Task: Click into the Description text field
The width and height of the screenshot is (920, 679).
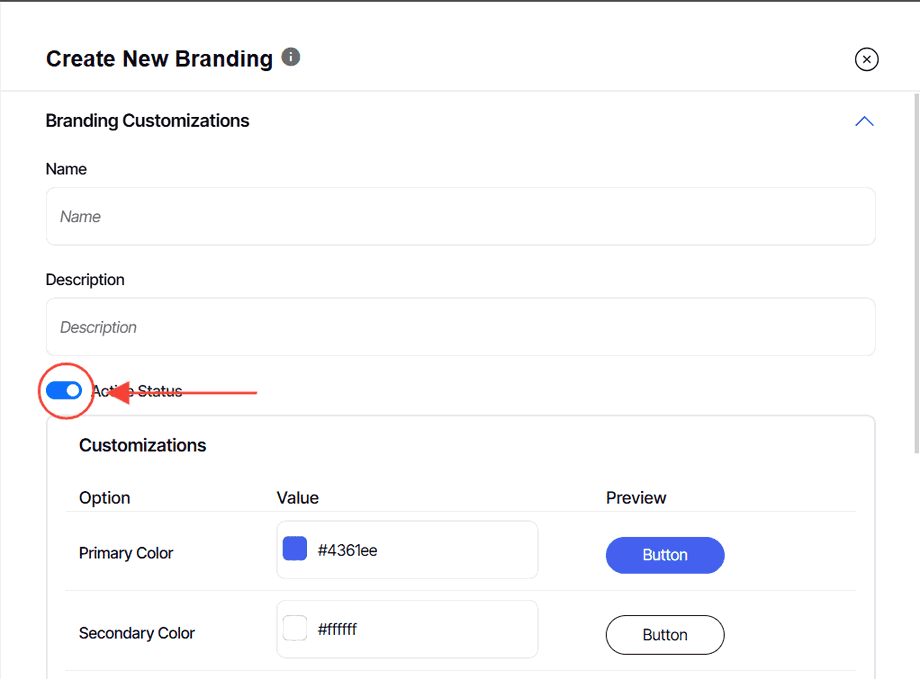Action: [460, 327]
